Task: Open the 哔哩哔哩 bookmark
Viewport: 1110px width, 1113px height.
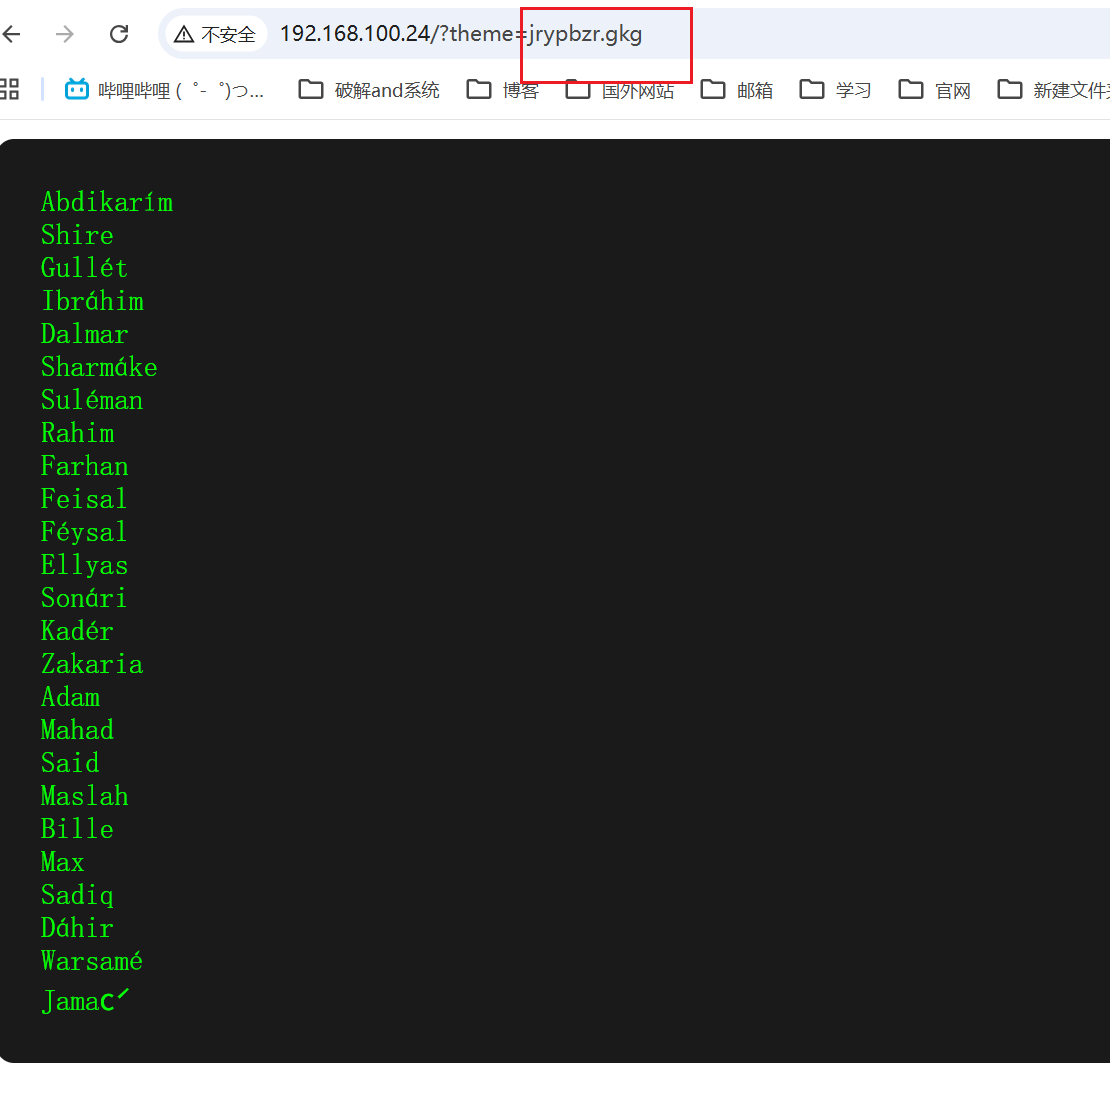Action: [165, 90]
